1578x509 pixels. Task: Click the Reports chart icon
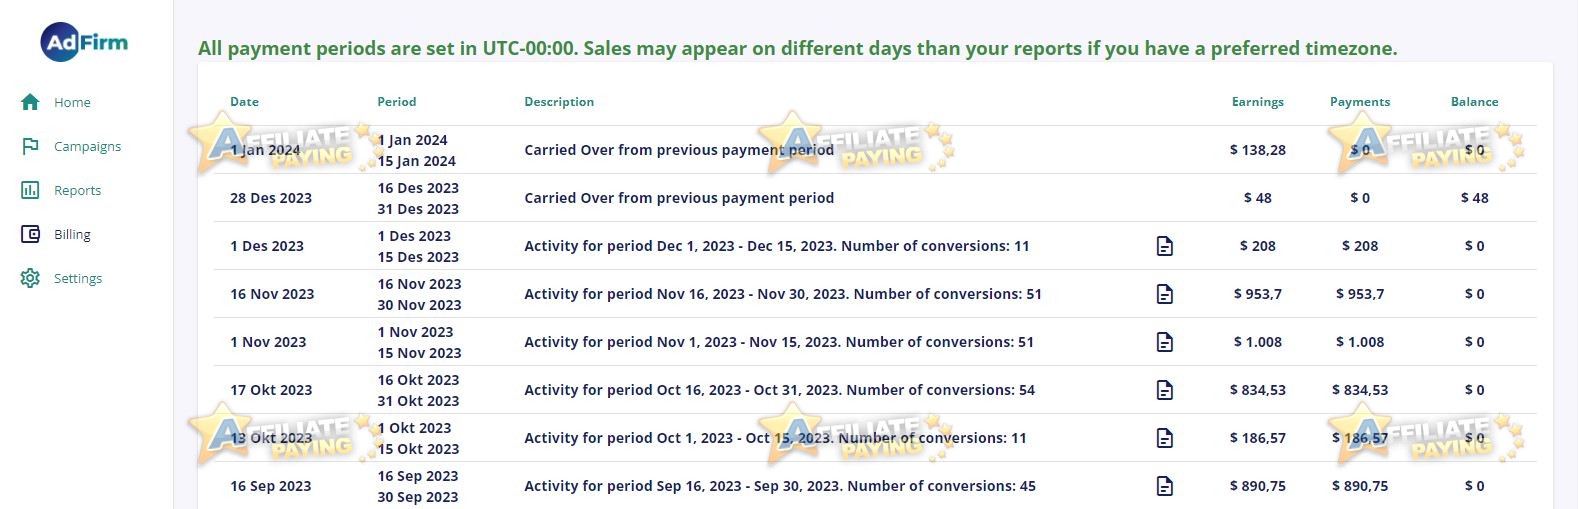30,190
